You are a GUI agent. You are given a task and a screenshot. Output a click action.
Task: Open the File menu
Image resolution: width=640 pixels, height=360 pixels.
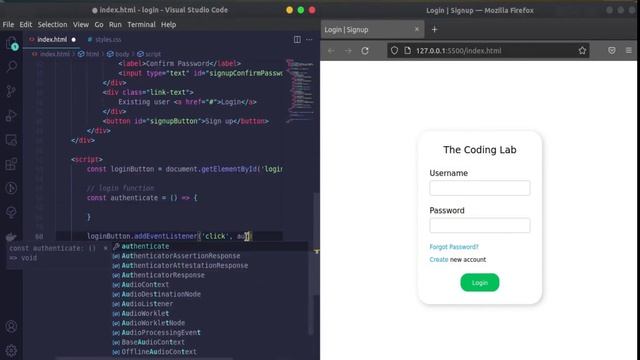tap(8, 24)
